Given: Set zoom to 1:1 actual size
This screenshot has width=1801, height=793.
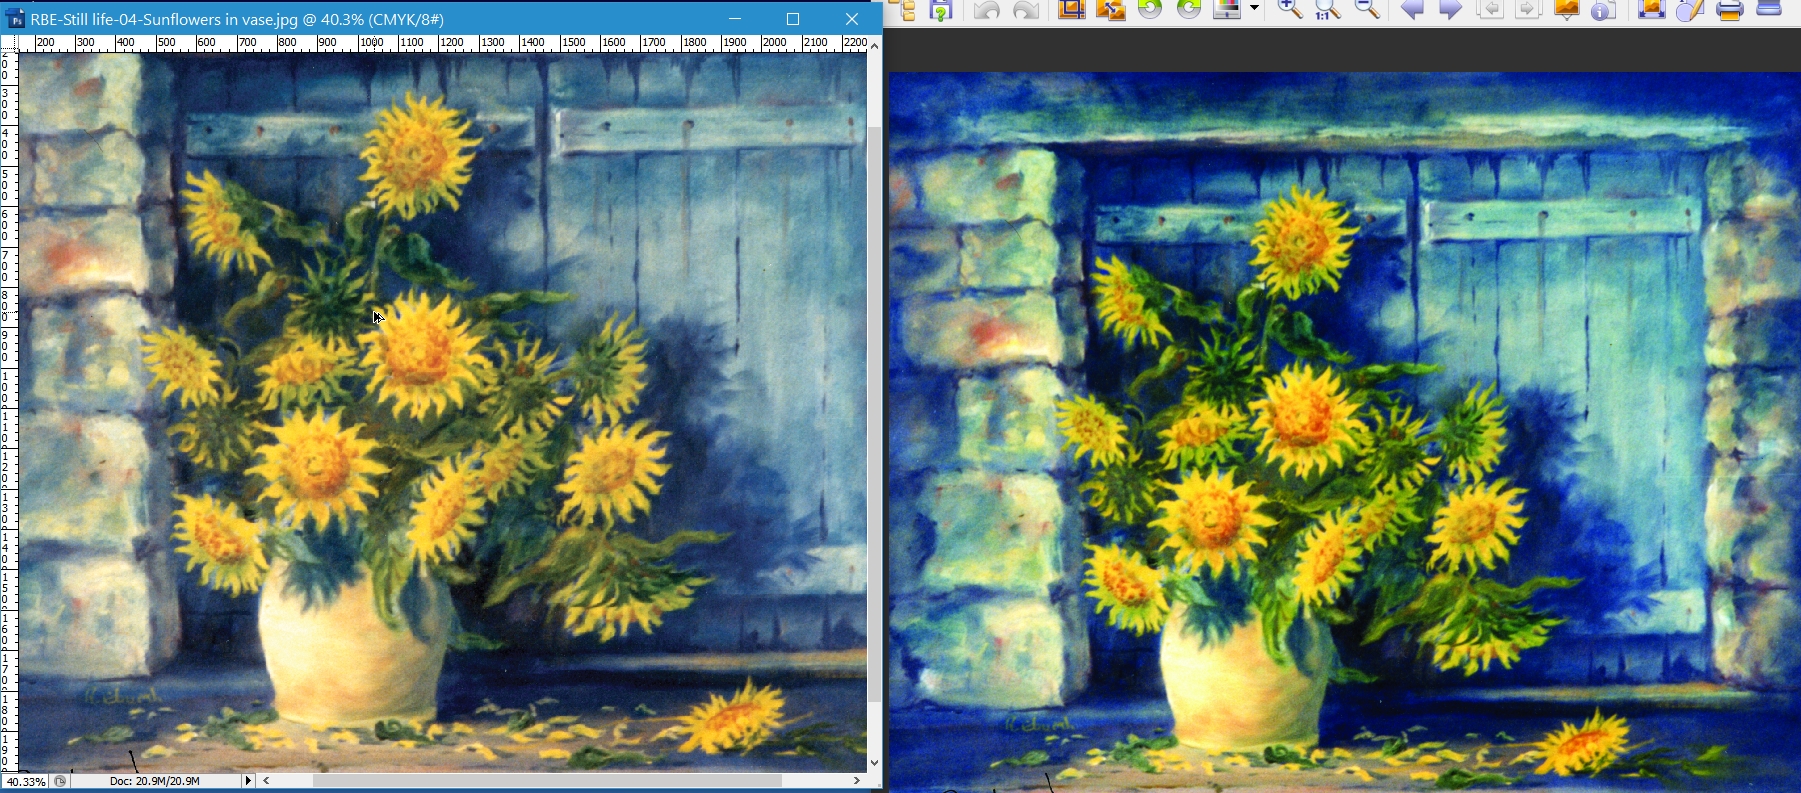Looking at the screenshot, I should point(1328,10).
